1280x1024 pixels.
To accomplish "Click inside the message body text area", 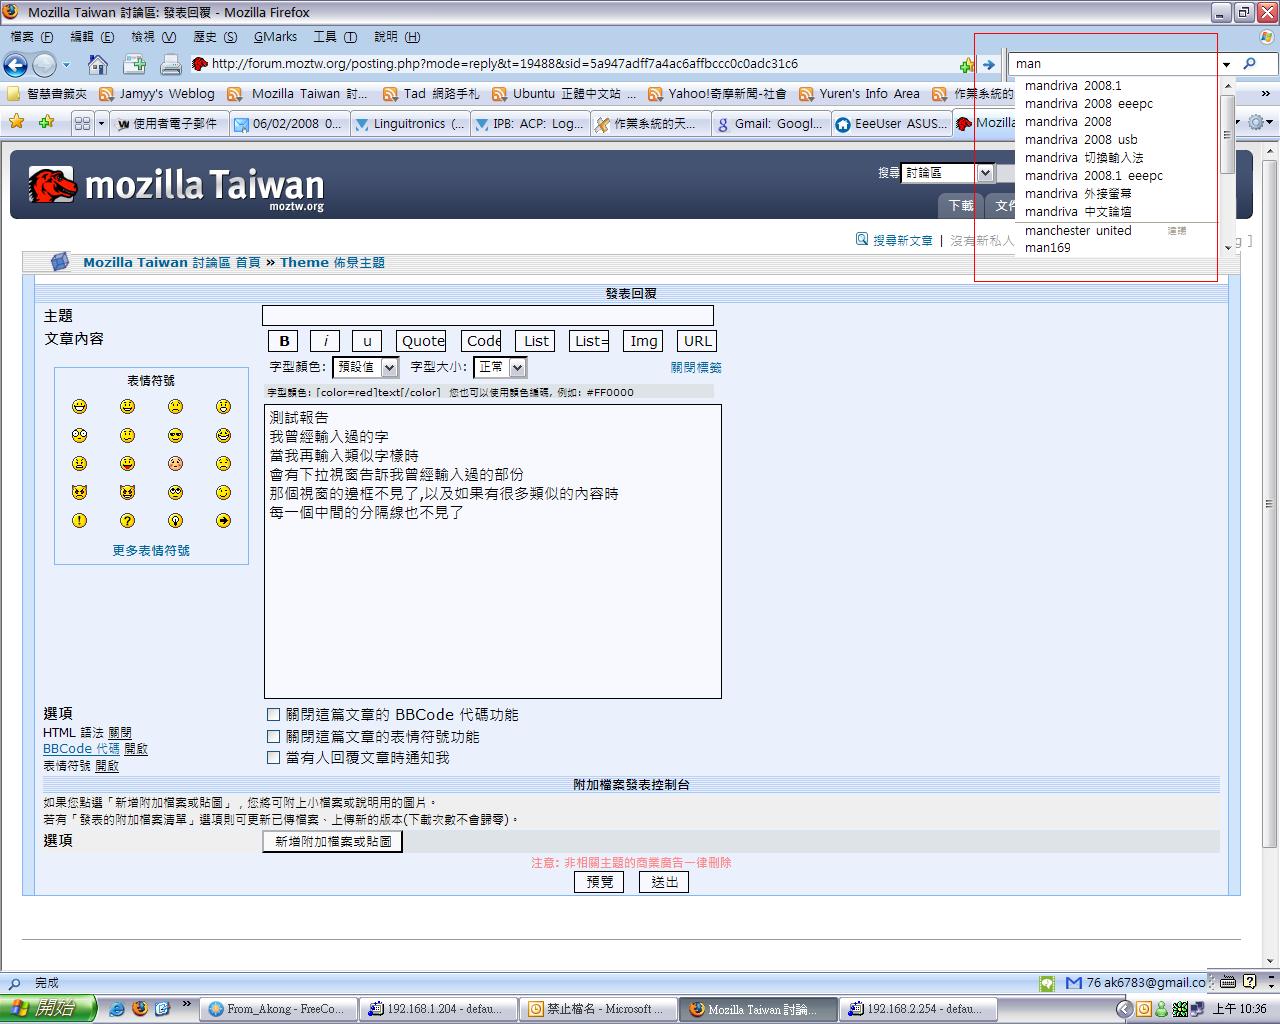I will [x=493, y=552].
